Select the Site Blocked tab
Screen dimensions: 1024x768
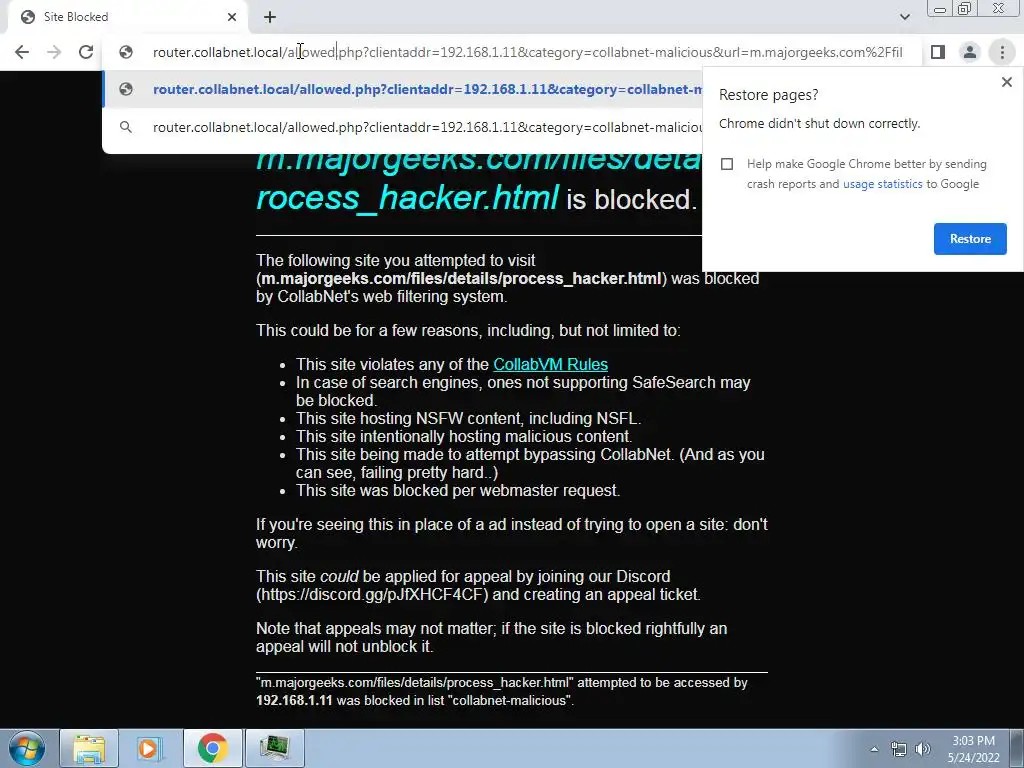[x=127, y=17]
